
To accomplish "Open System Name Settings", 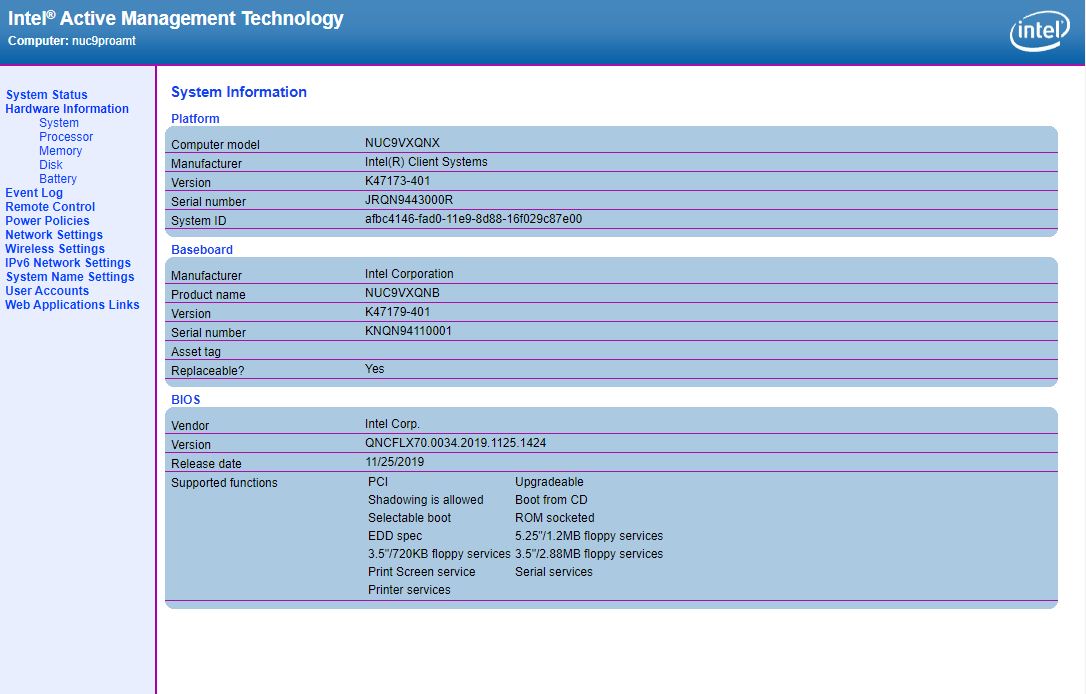I will 70,276.
